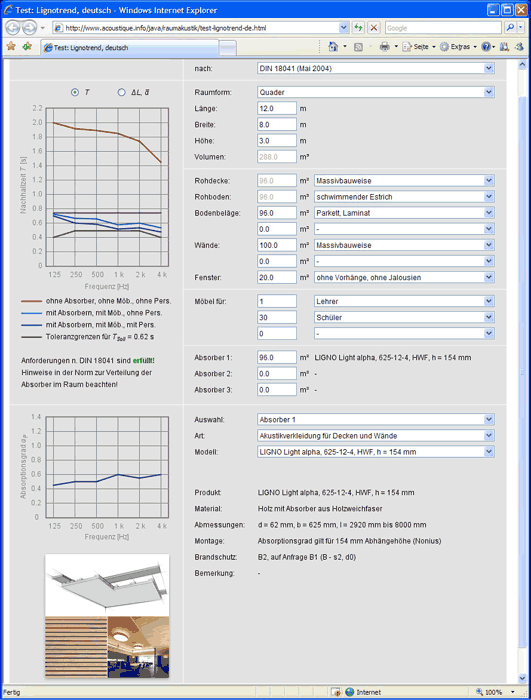Screen dimensions: 531x700
Task: Click the Google search box
Action: tap(443, 28)
